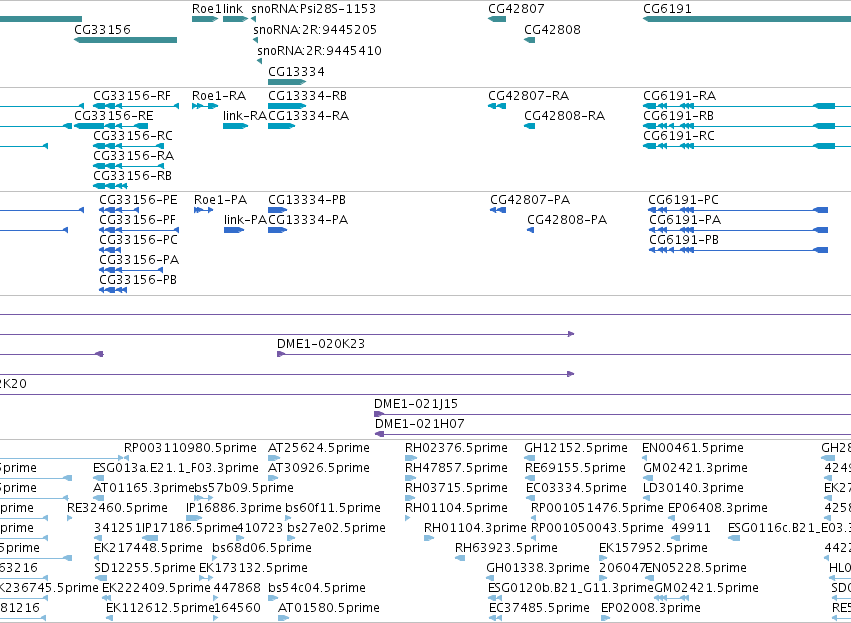Select transcript CG13334-RB
This screenshot has height=623, width=851.
[x=307, y=96]
